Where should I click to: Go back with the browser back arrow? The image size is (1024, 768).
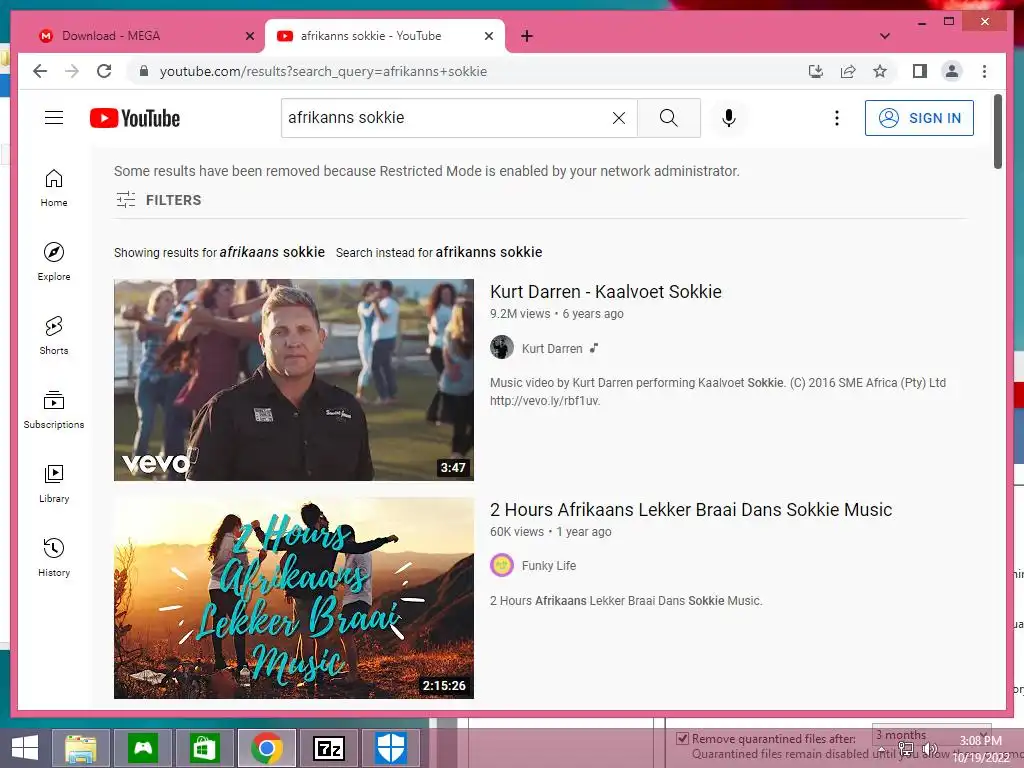(40, 71)
